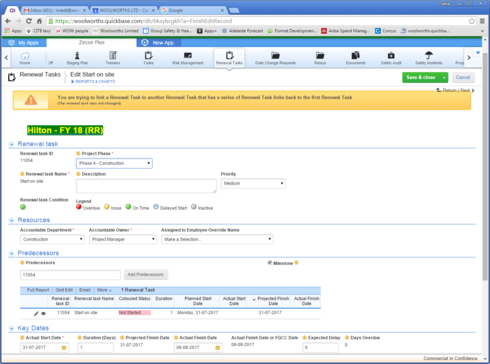The height and width of the screenshot is (364, 490).
Task: Click the pencil edit icon for task 11054
Action: pos(36,313)
